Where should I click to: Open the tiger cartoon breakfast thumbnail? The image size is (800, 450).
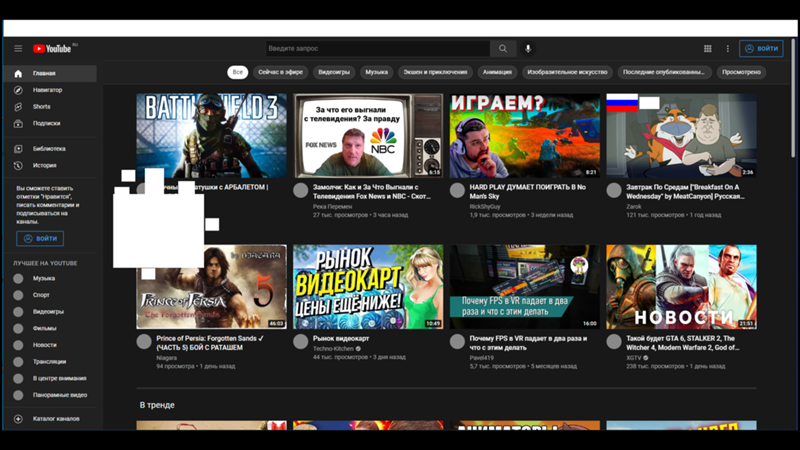(x=681, y=135)
